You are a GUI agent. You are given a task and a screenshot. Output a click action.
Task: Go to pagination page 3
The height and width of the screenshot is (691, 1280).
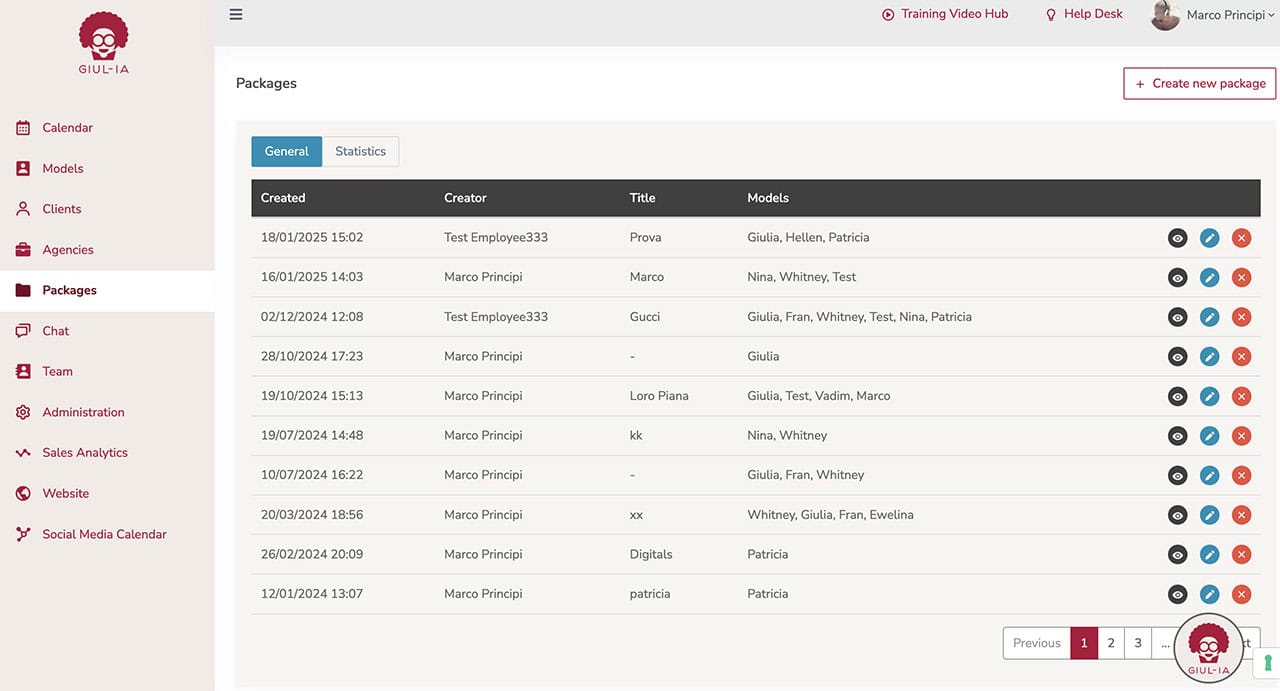[1137, 643]
